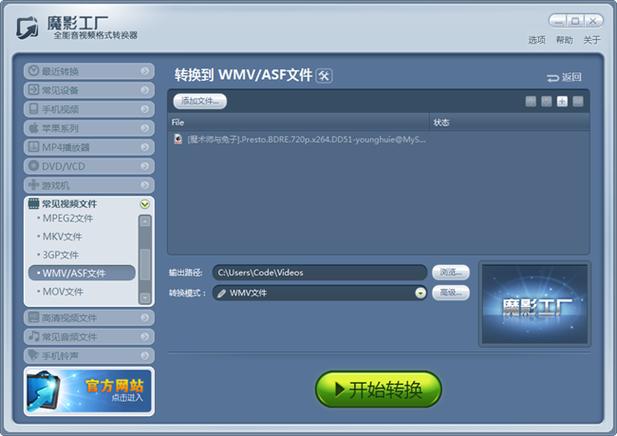This screenshot has height=436, width=617.
Task: Open the 苹果系列 category with apple icon
Action: coord(89,128)
